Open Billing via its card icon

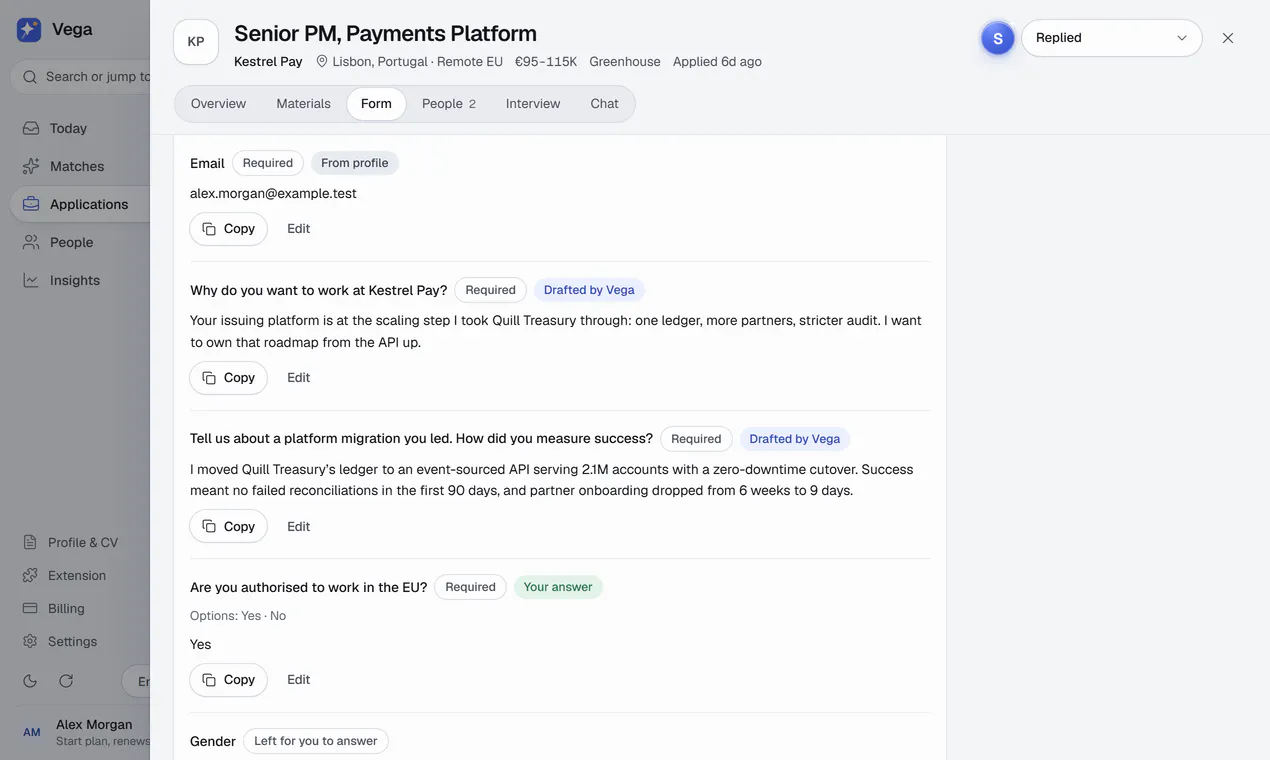click(30, 608)
